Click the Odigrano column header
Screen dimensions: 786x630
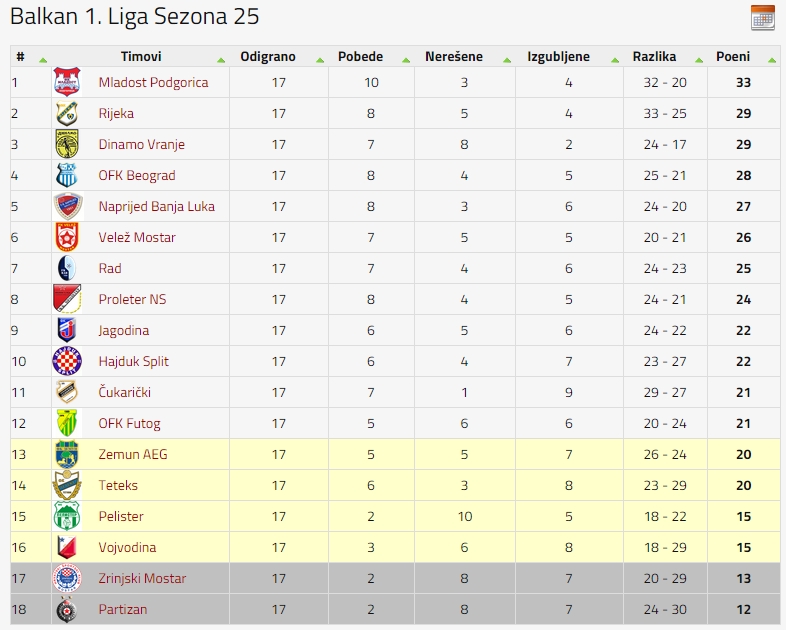click(268, 56)
